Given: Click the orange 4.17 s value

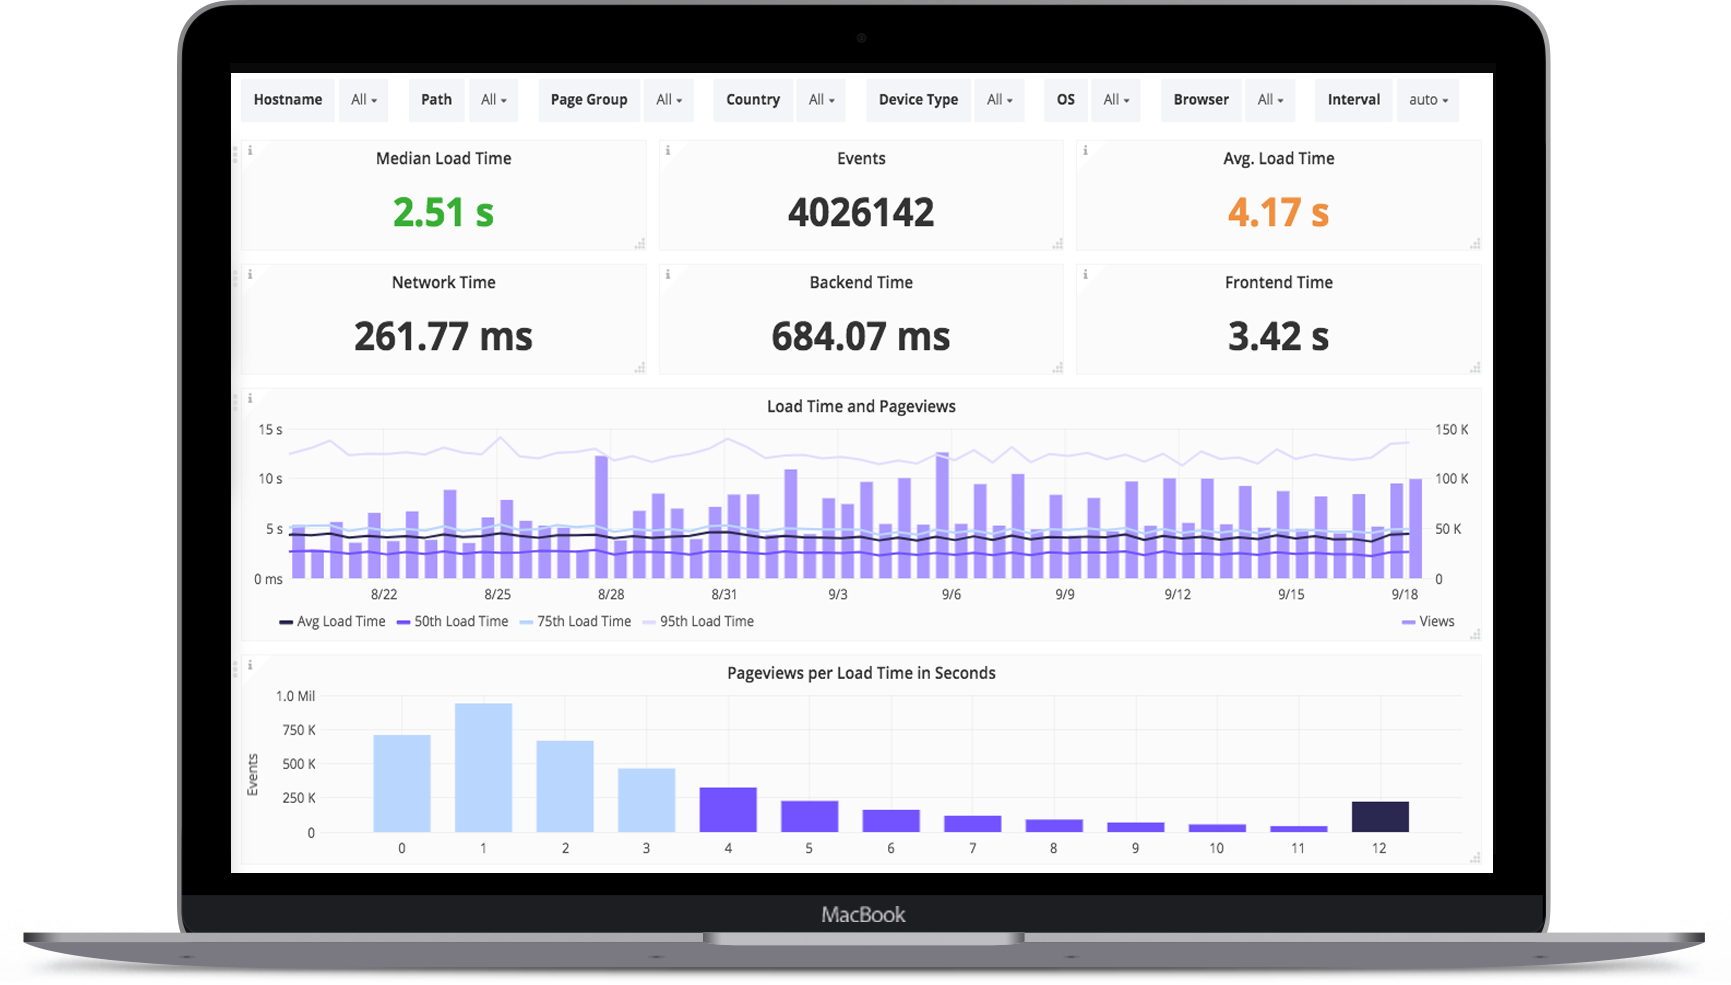Looking at the screenshot, I should [1278, 212].
